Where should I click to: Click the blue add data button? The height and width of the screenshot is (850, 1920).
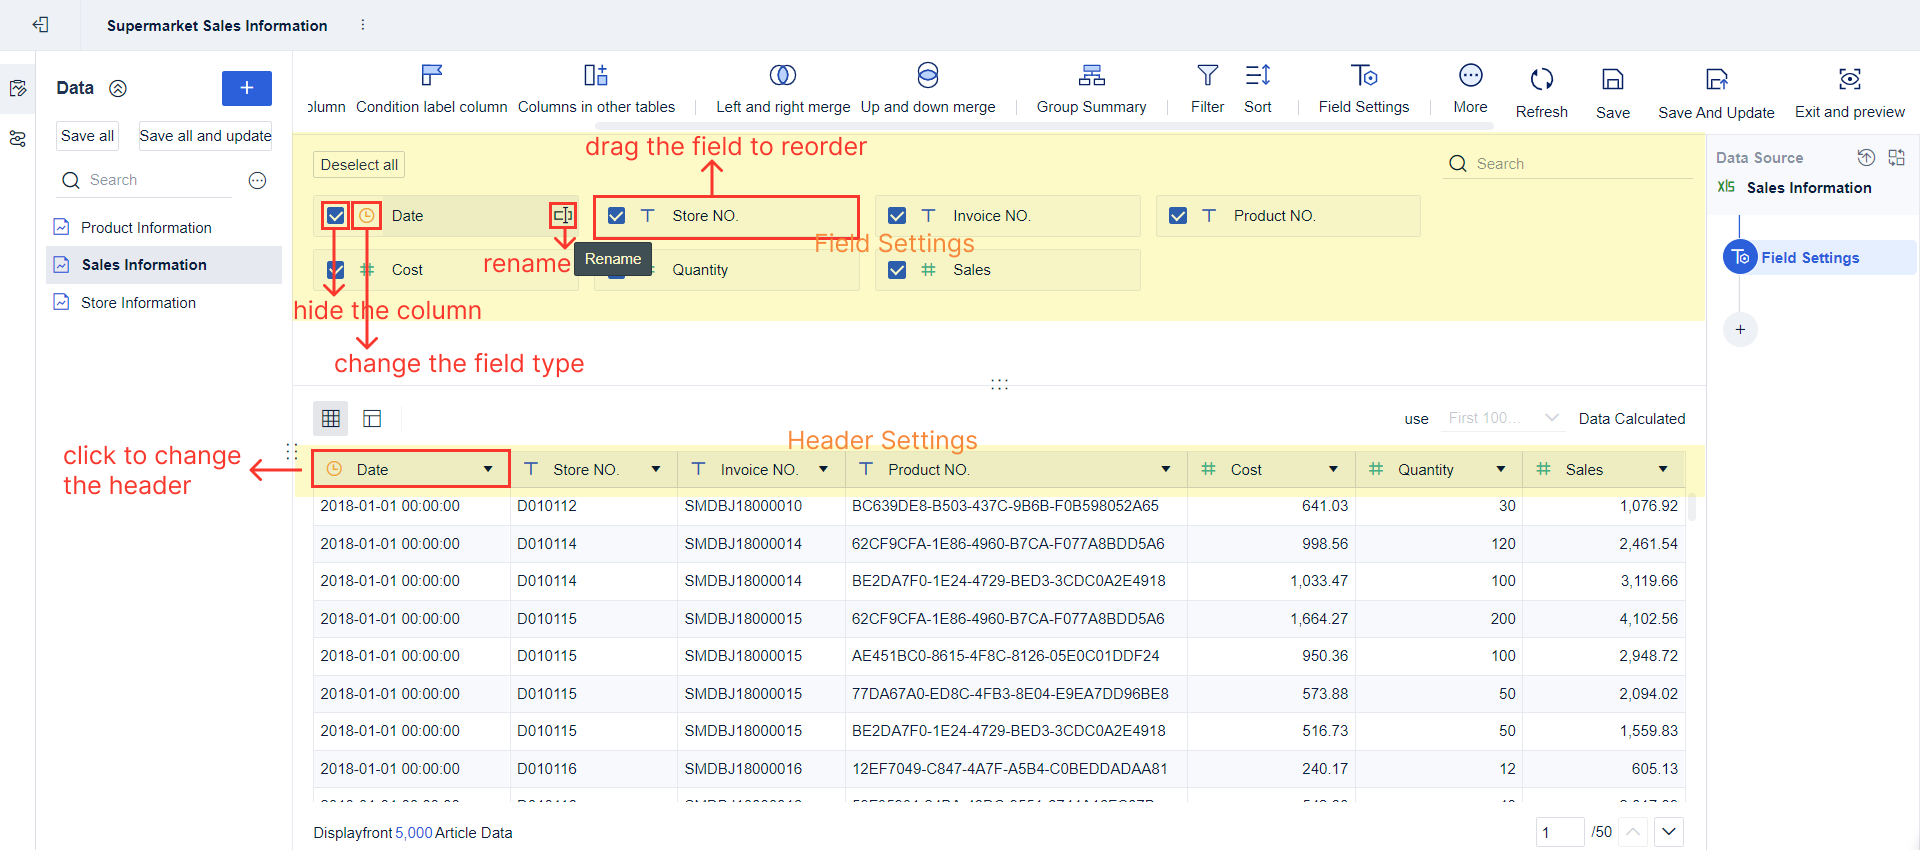(x=246, y=88)
